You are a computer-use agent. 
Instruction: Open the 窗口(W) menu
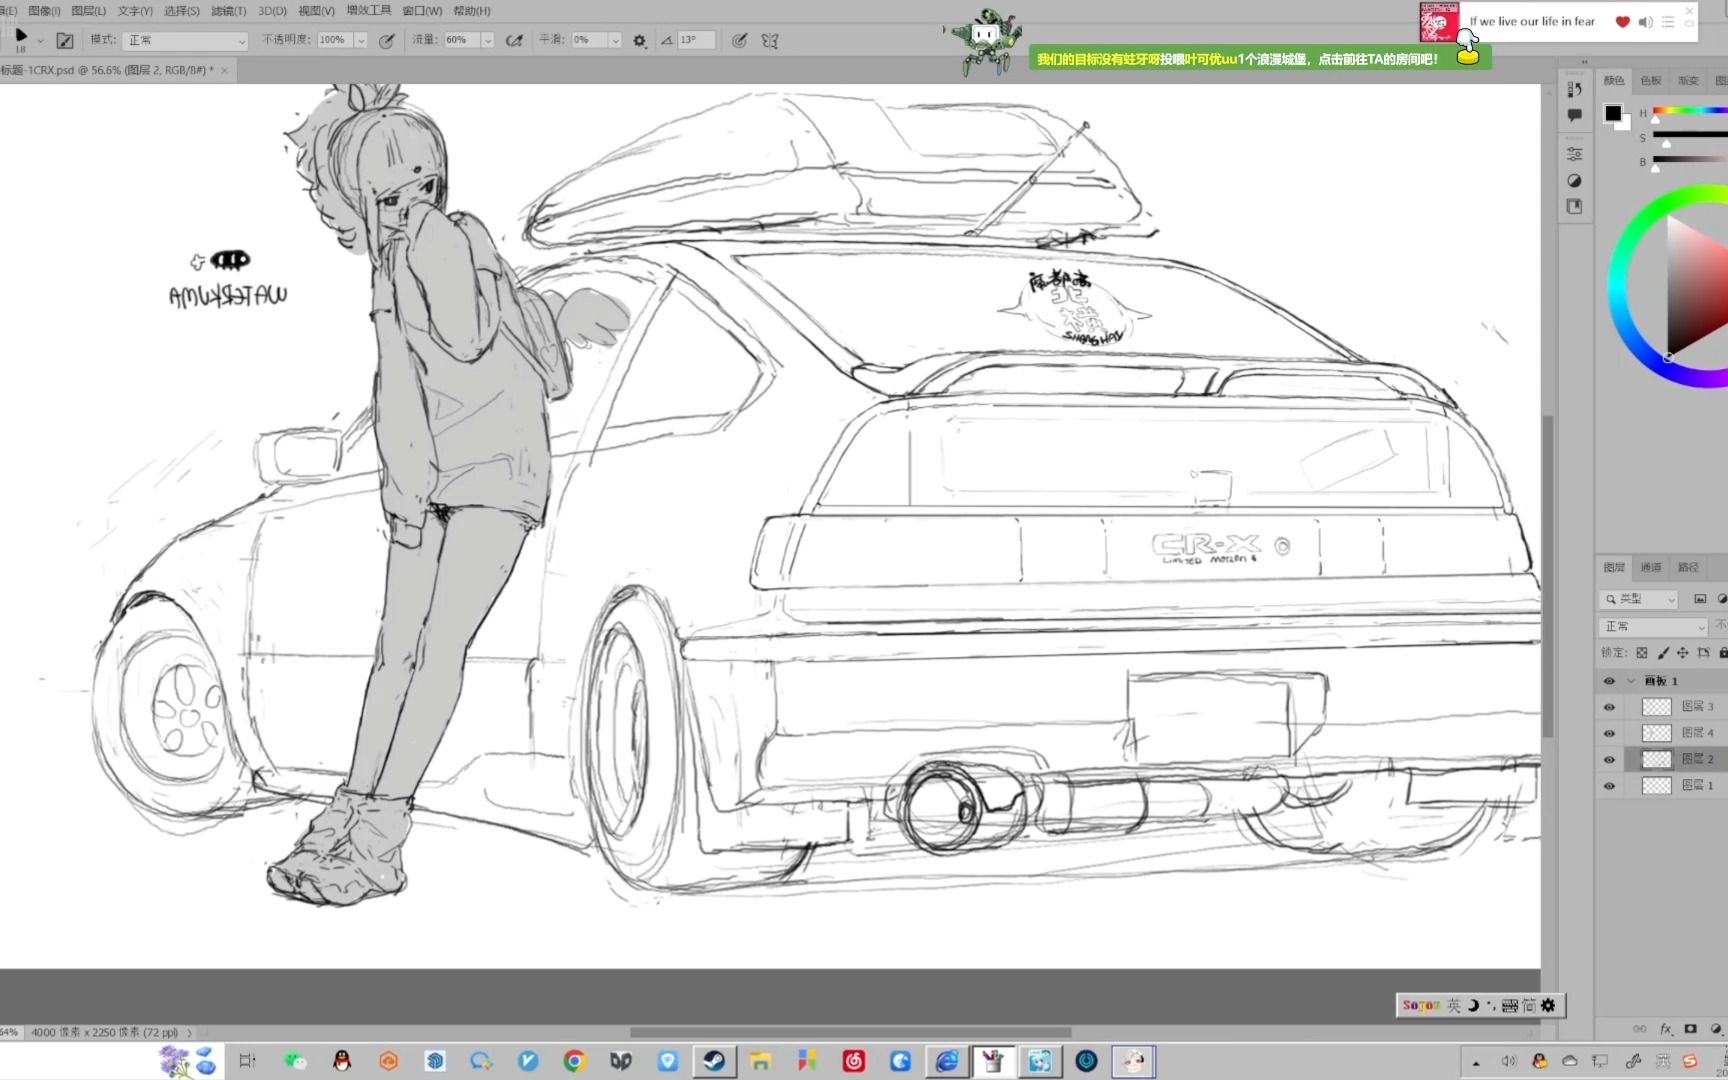click(x=422, y=11)
